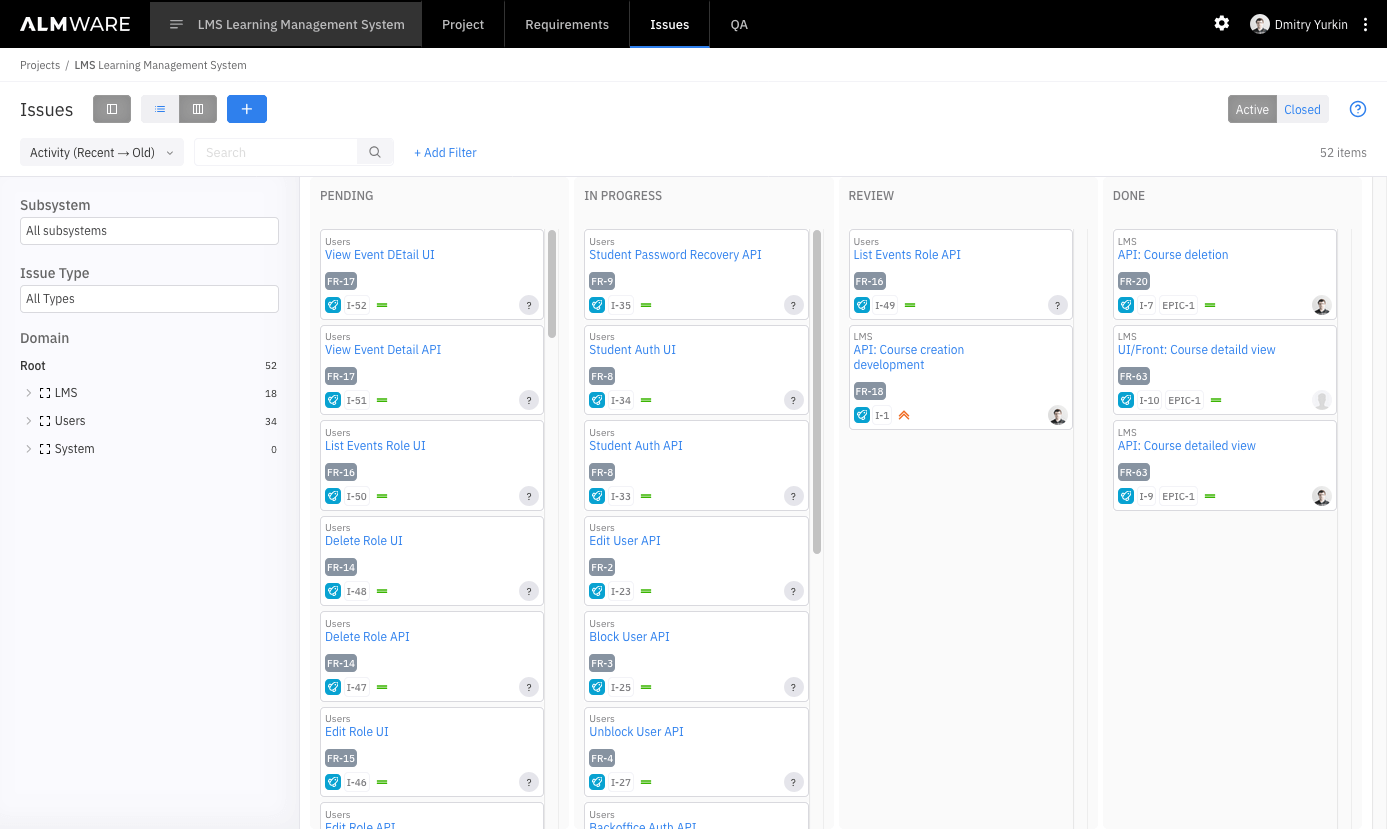
Task: Open the API: Course deletion issue
Action: [1173, 255]
